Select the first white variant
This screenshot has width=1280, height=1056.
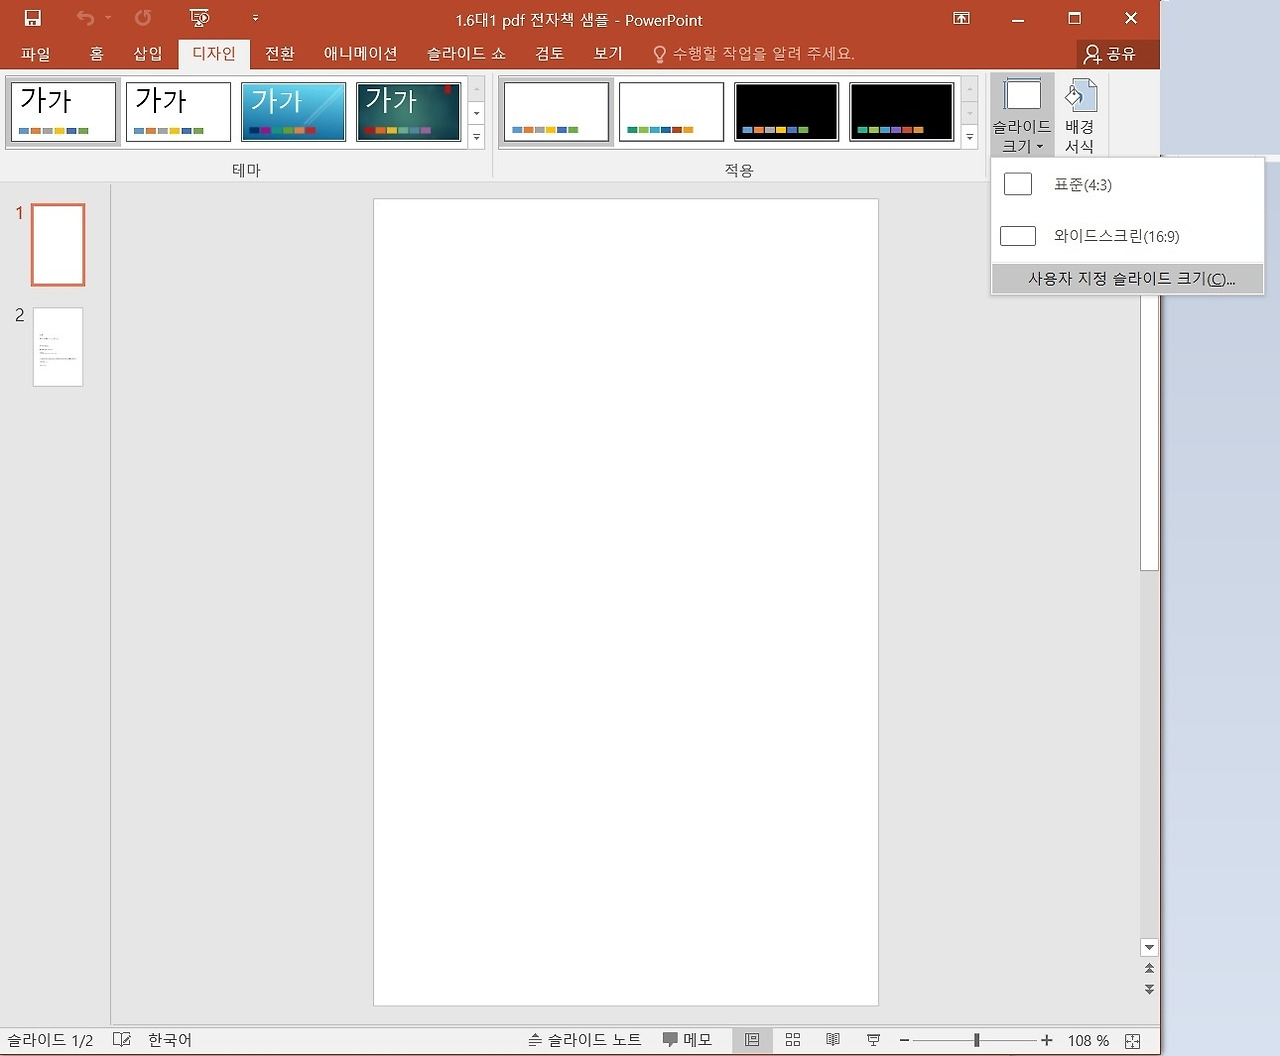(x=556, y=112)
